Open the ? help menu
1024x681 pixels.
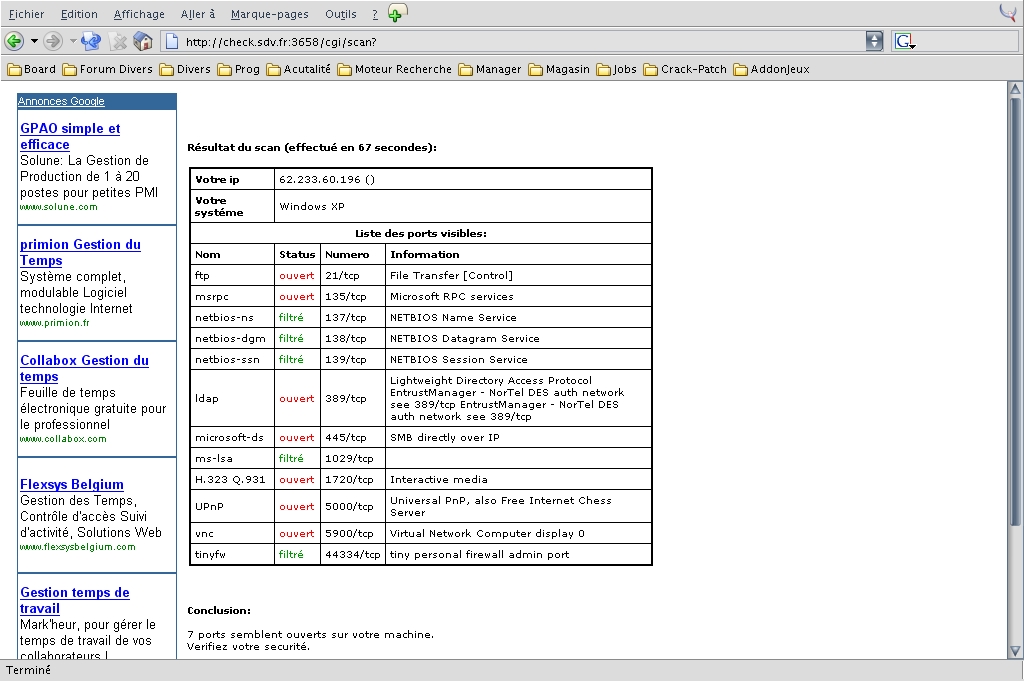(375, 14)
